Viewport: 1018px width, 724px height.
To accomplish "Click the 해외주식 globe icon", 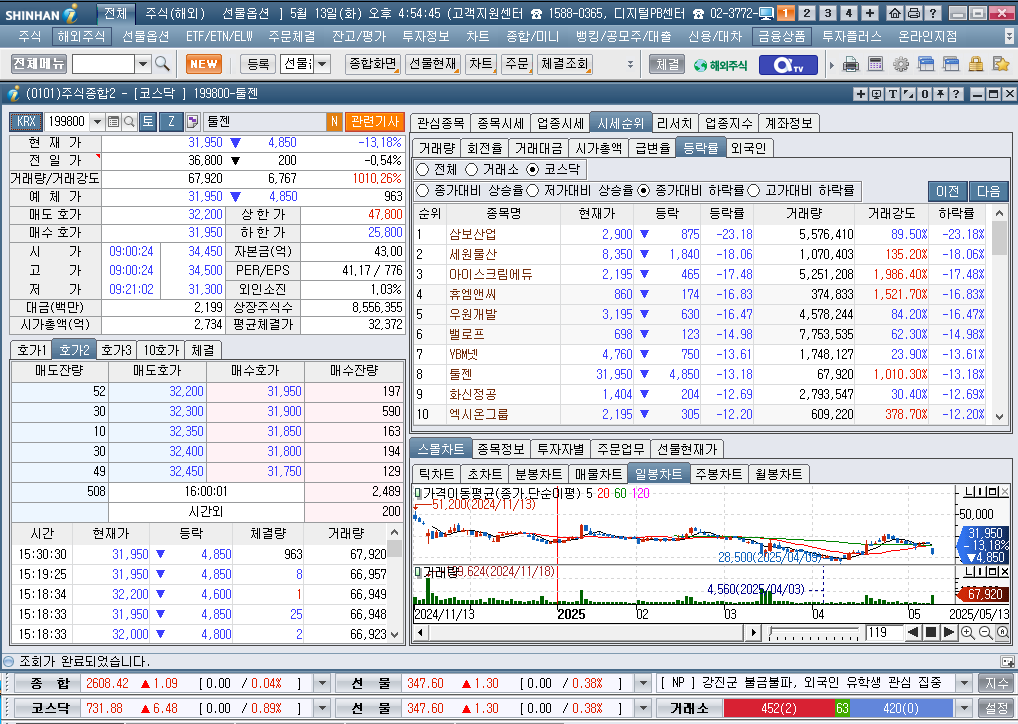I will click(720, 65).
